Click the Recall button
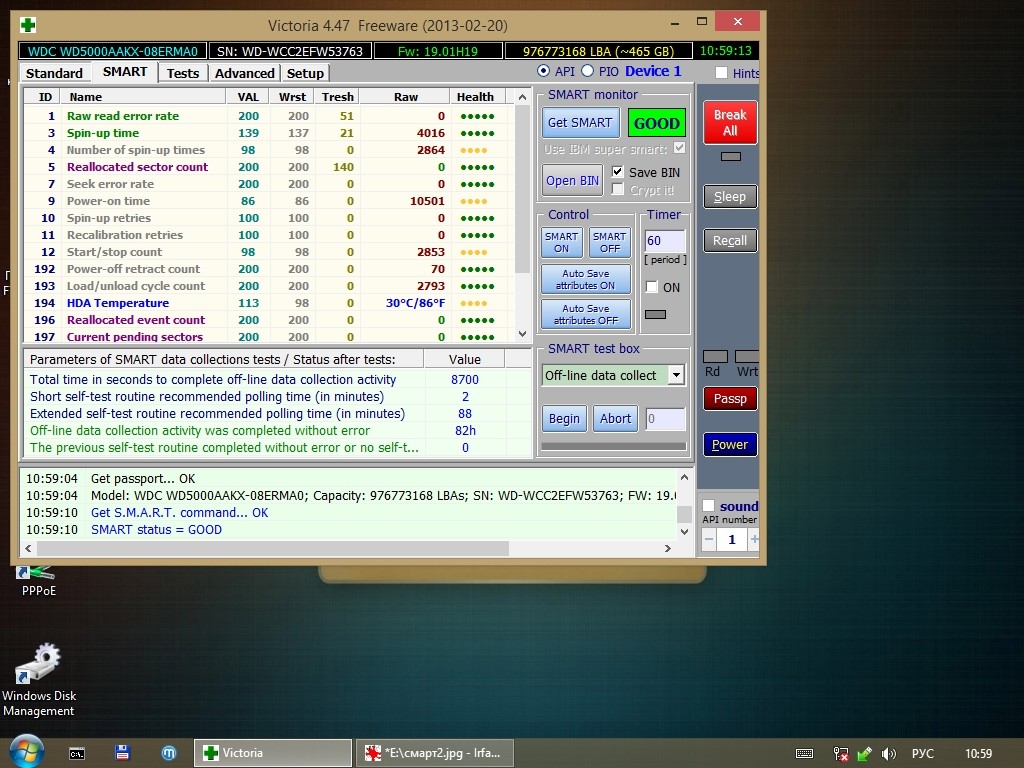This screenshot has height=768, width=1024. (x=730, y=240)
